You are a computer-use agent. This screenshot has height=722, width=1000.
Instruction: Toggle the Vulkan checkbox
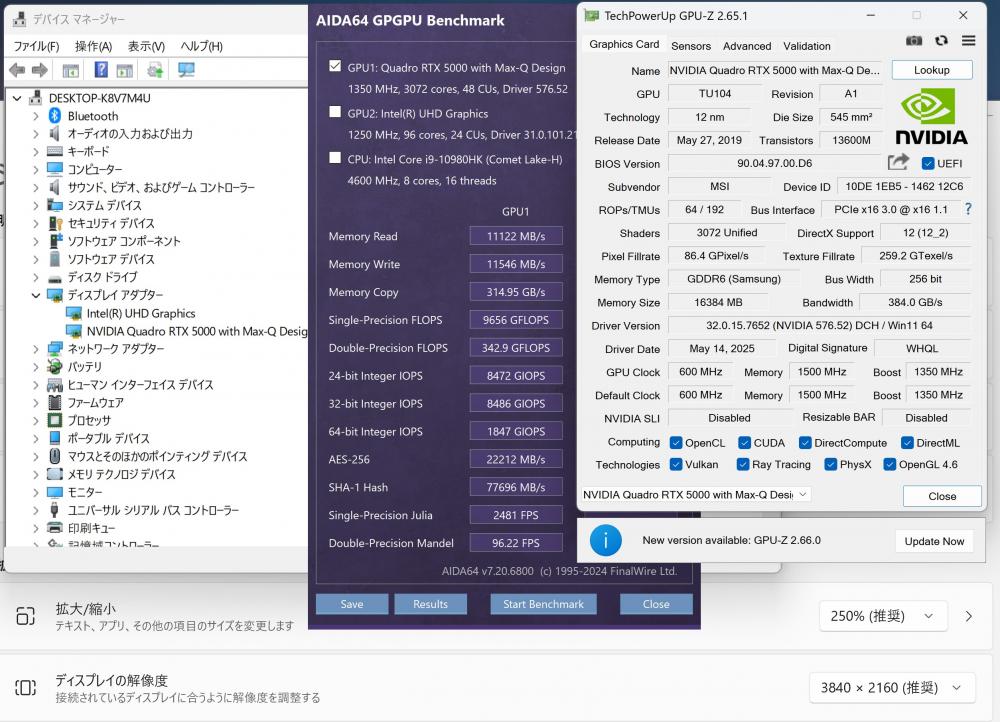tap(676, 464)
